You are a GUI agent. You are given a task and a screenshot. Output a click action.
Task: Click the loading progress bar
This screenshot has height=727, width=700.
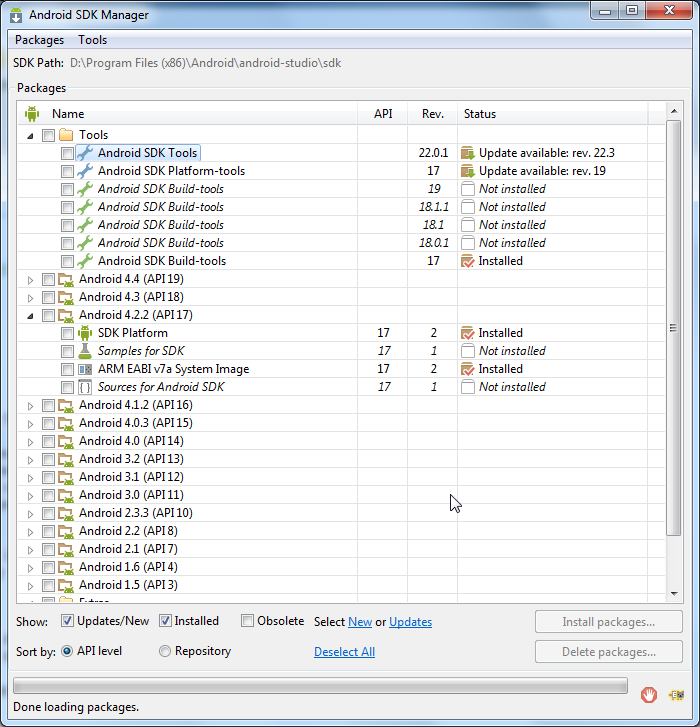click(320, 686)
